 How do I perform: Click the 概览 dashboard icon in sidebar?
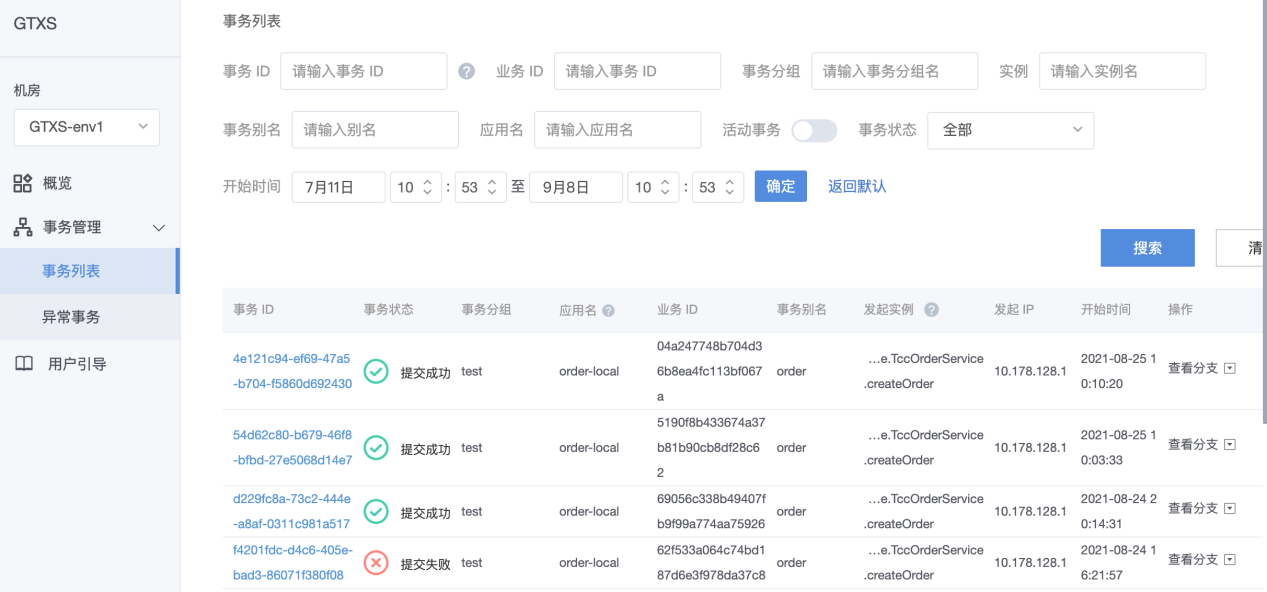(x=22, y=183)
